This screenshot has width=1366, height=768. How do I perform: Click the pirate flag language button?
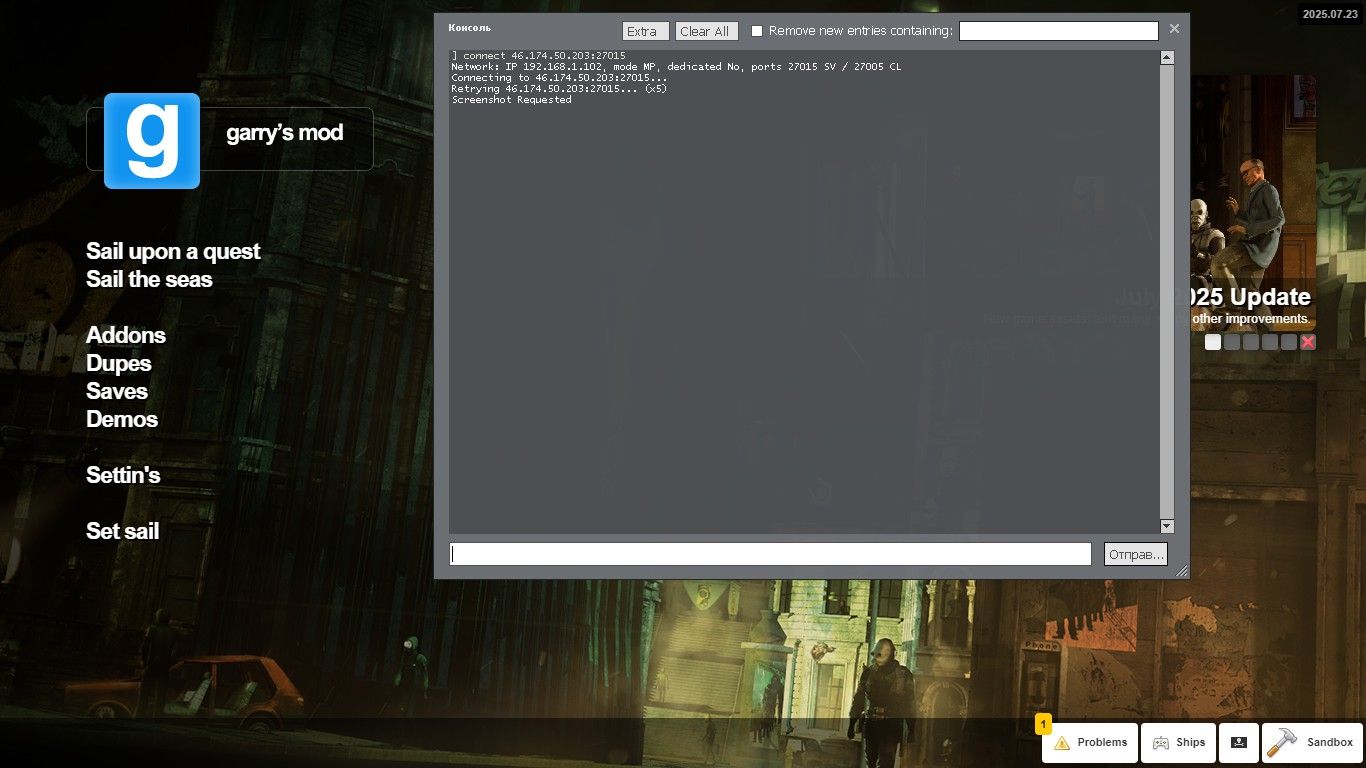[1239, 743]
